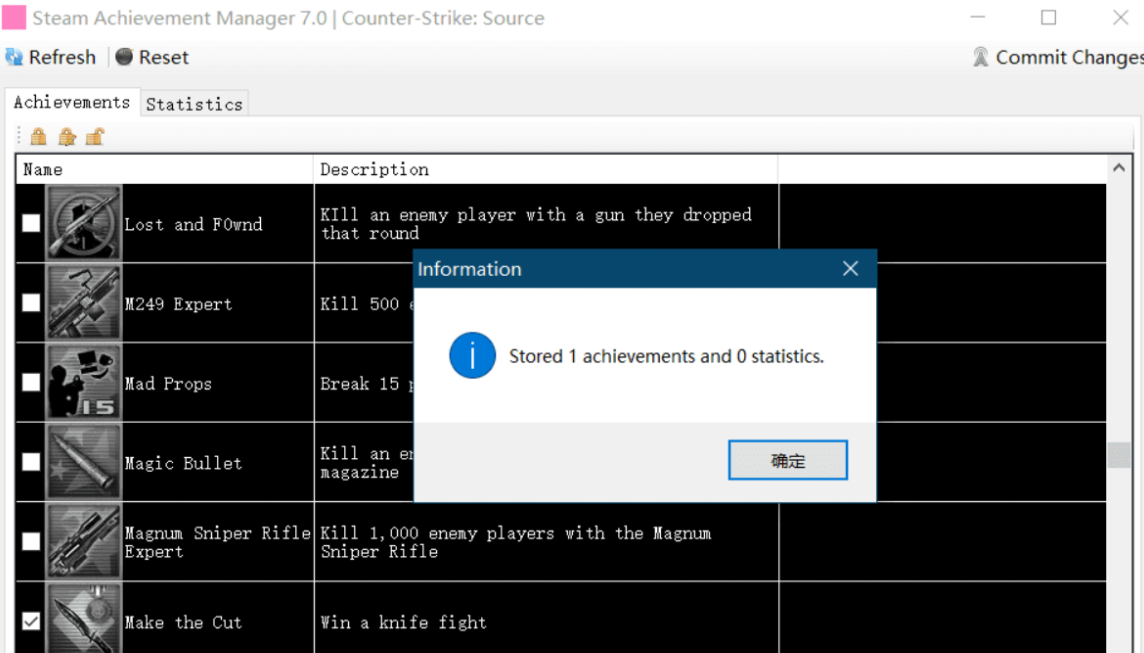Click the "Stored 1 achievements" message text
Viewport: 1144px width, 653px height.
coord(666,356)
